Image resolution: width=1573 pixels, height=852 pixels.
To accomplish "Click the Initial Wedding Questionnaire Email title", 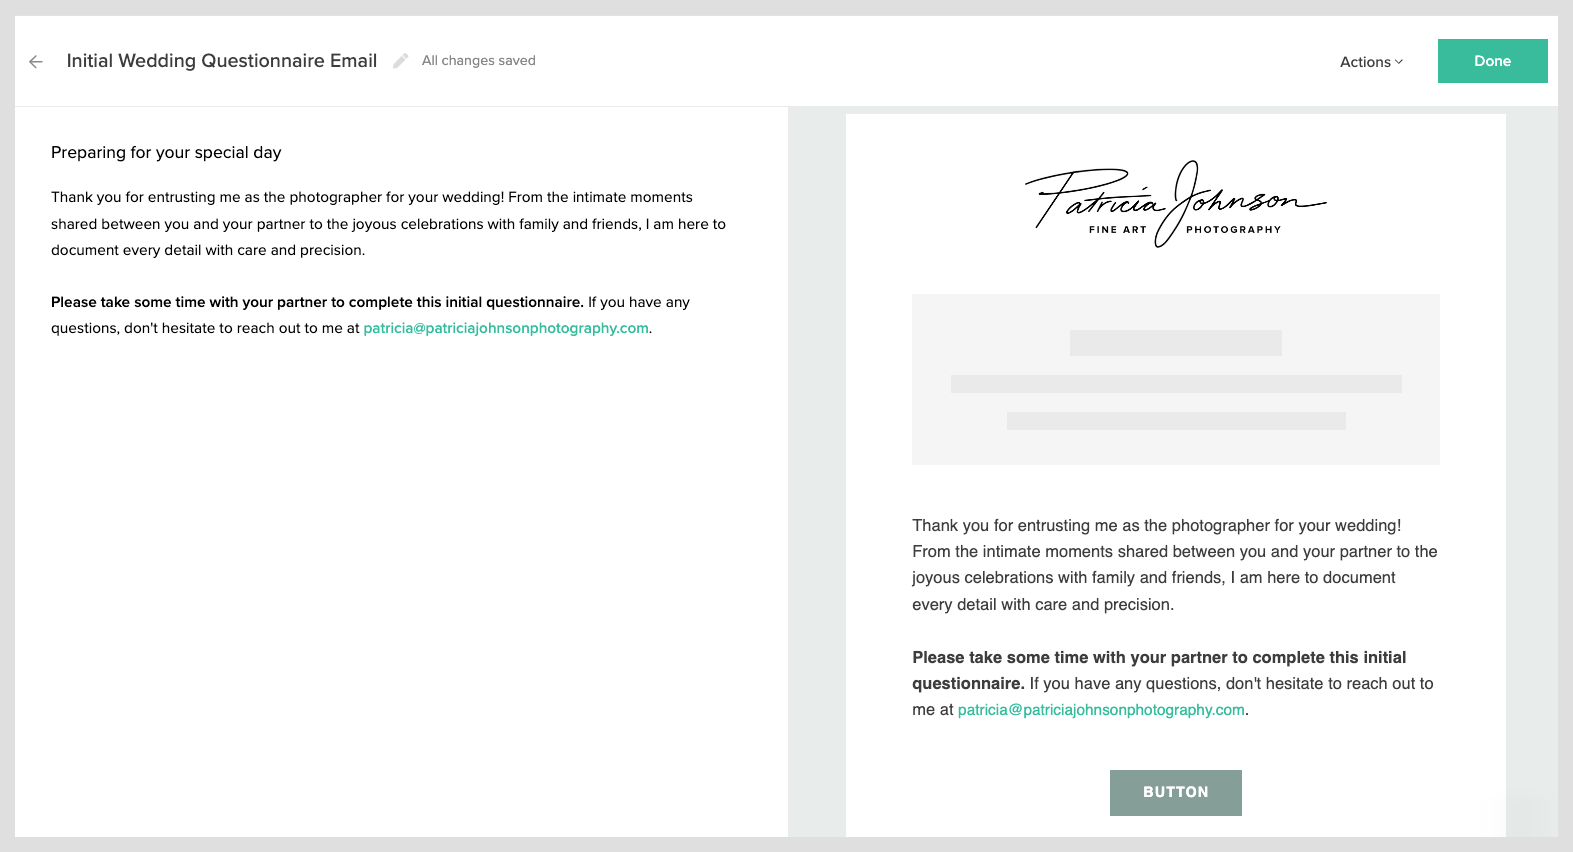I will [221, 61].
